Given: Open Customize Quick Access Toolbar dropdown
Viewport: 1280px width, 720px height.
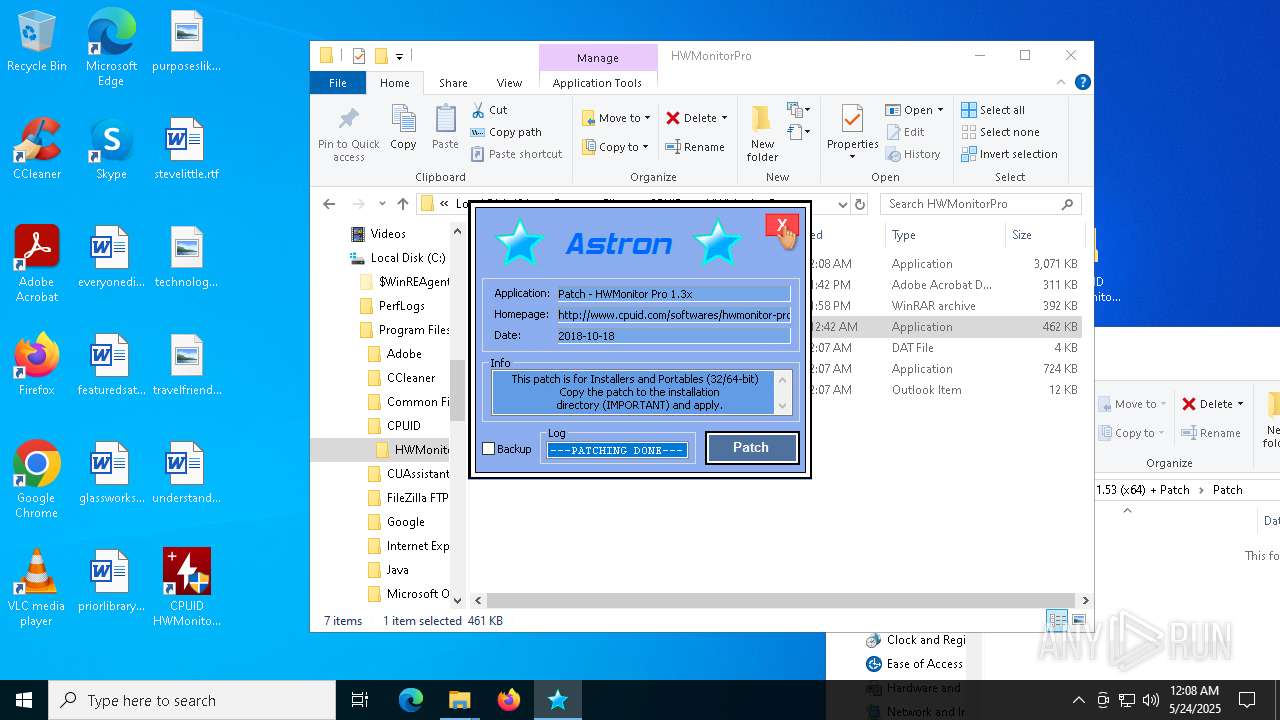Looking at the screenshot, I should click(399, 56).
